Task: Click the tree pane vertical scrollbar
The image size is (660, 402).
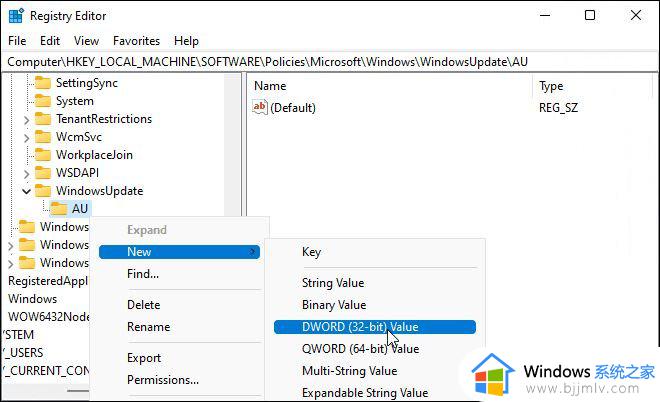Action: point(232,143)
